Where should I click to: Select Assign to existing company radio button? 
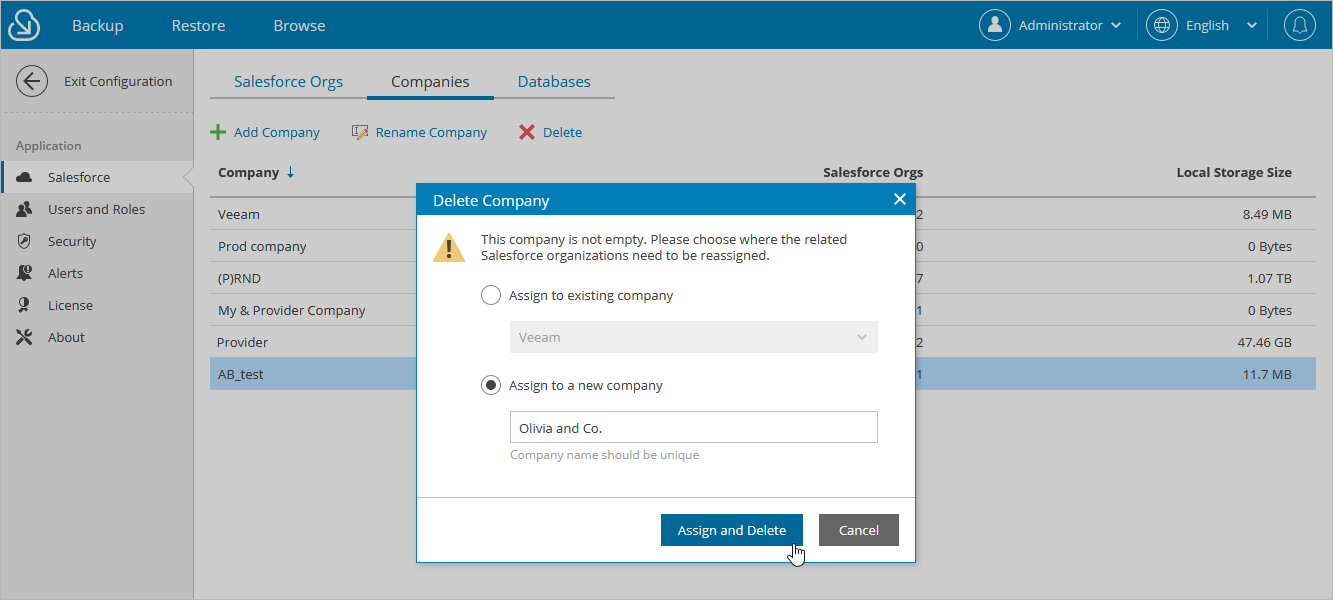[x=491, y=295]
